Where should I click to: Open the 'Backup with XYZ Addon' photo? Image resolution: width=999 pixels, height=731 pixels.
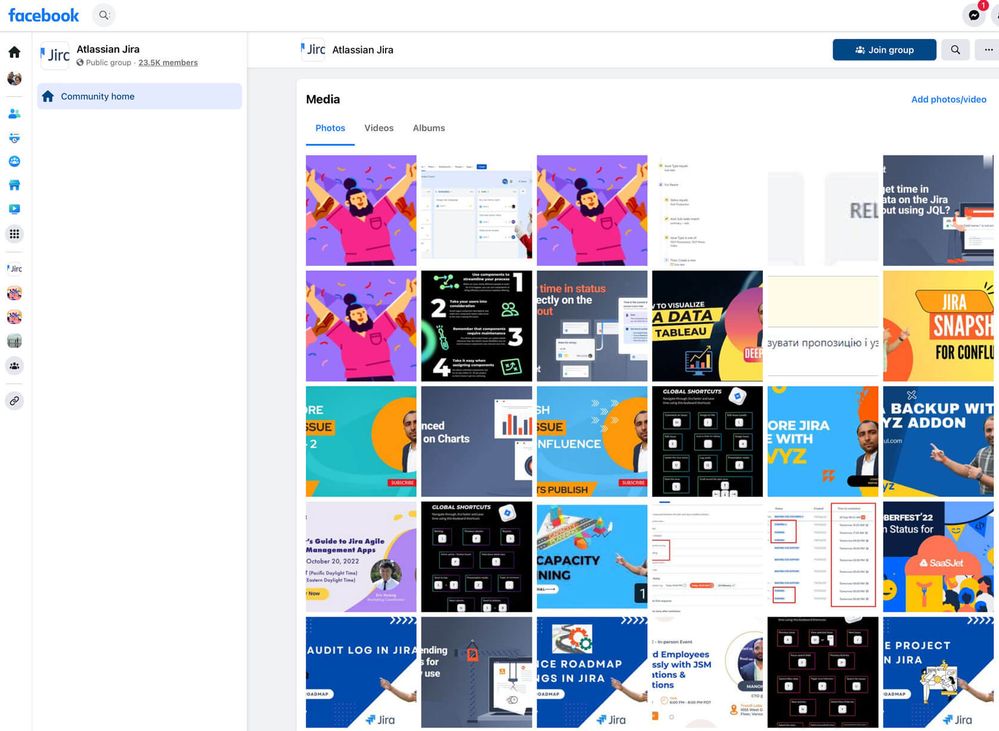938,442
